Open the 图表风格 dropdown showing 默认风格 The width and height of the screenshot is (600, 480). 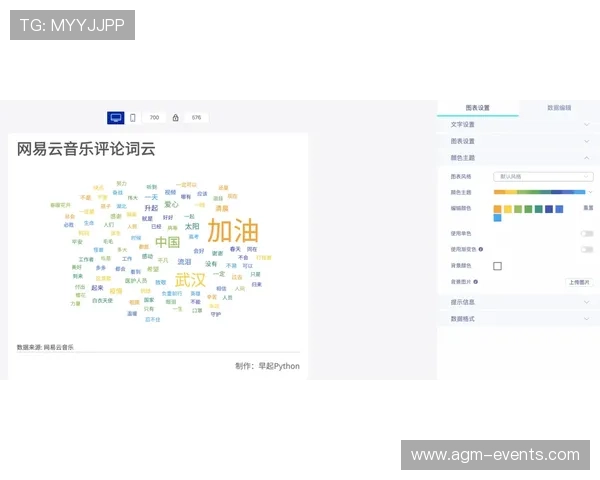pos(543,176)
